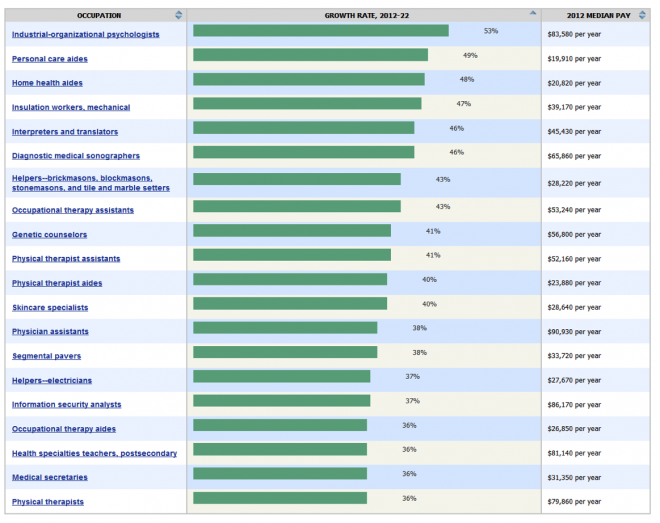660x523 pixels.
Task: Go to Home health aides page
Action: 47,83
